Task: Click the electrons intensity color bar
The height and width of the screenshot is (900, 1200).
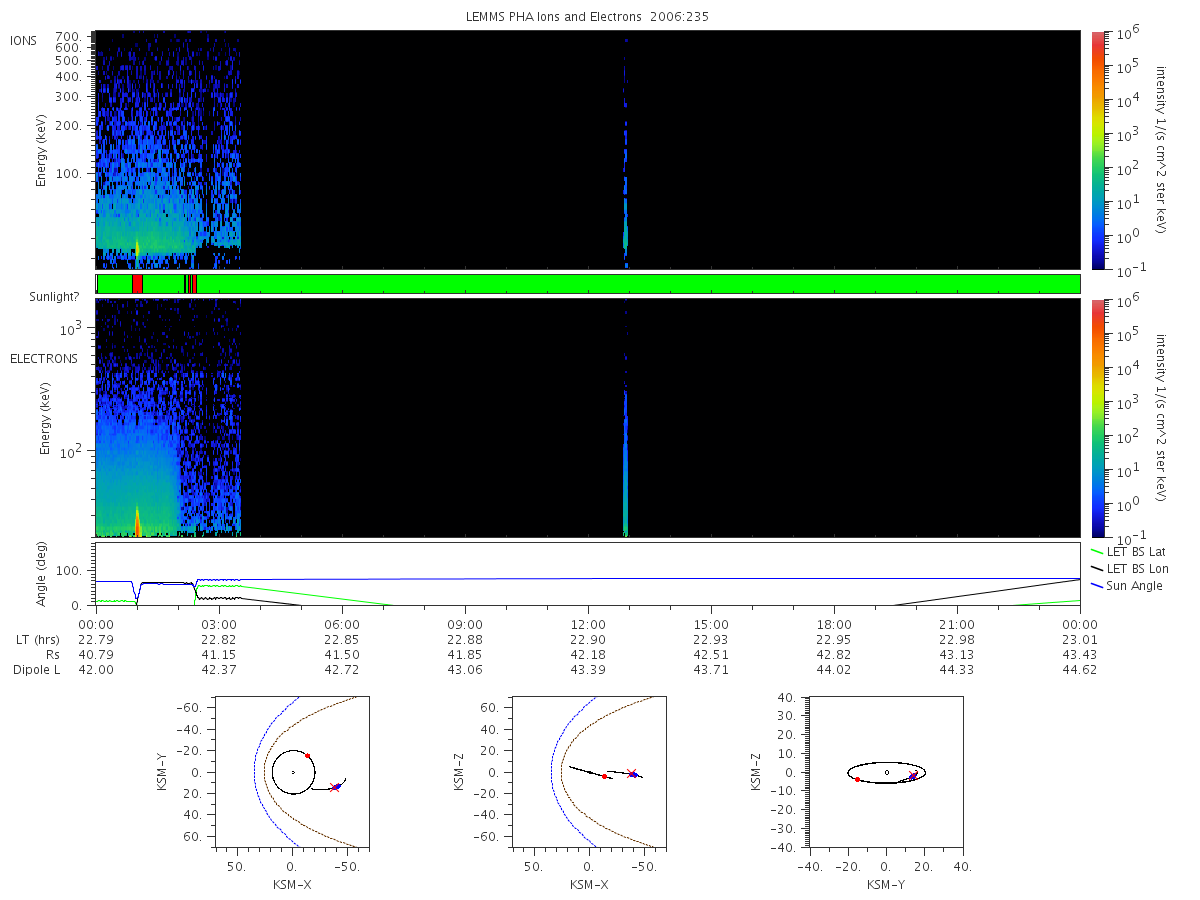Action: tap(1097, 418)
